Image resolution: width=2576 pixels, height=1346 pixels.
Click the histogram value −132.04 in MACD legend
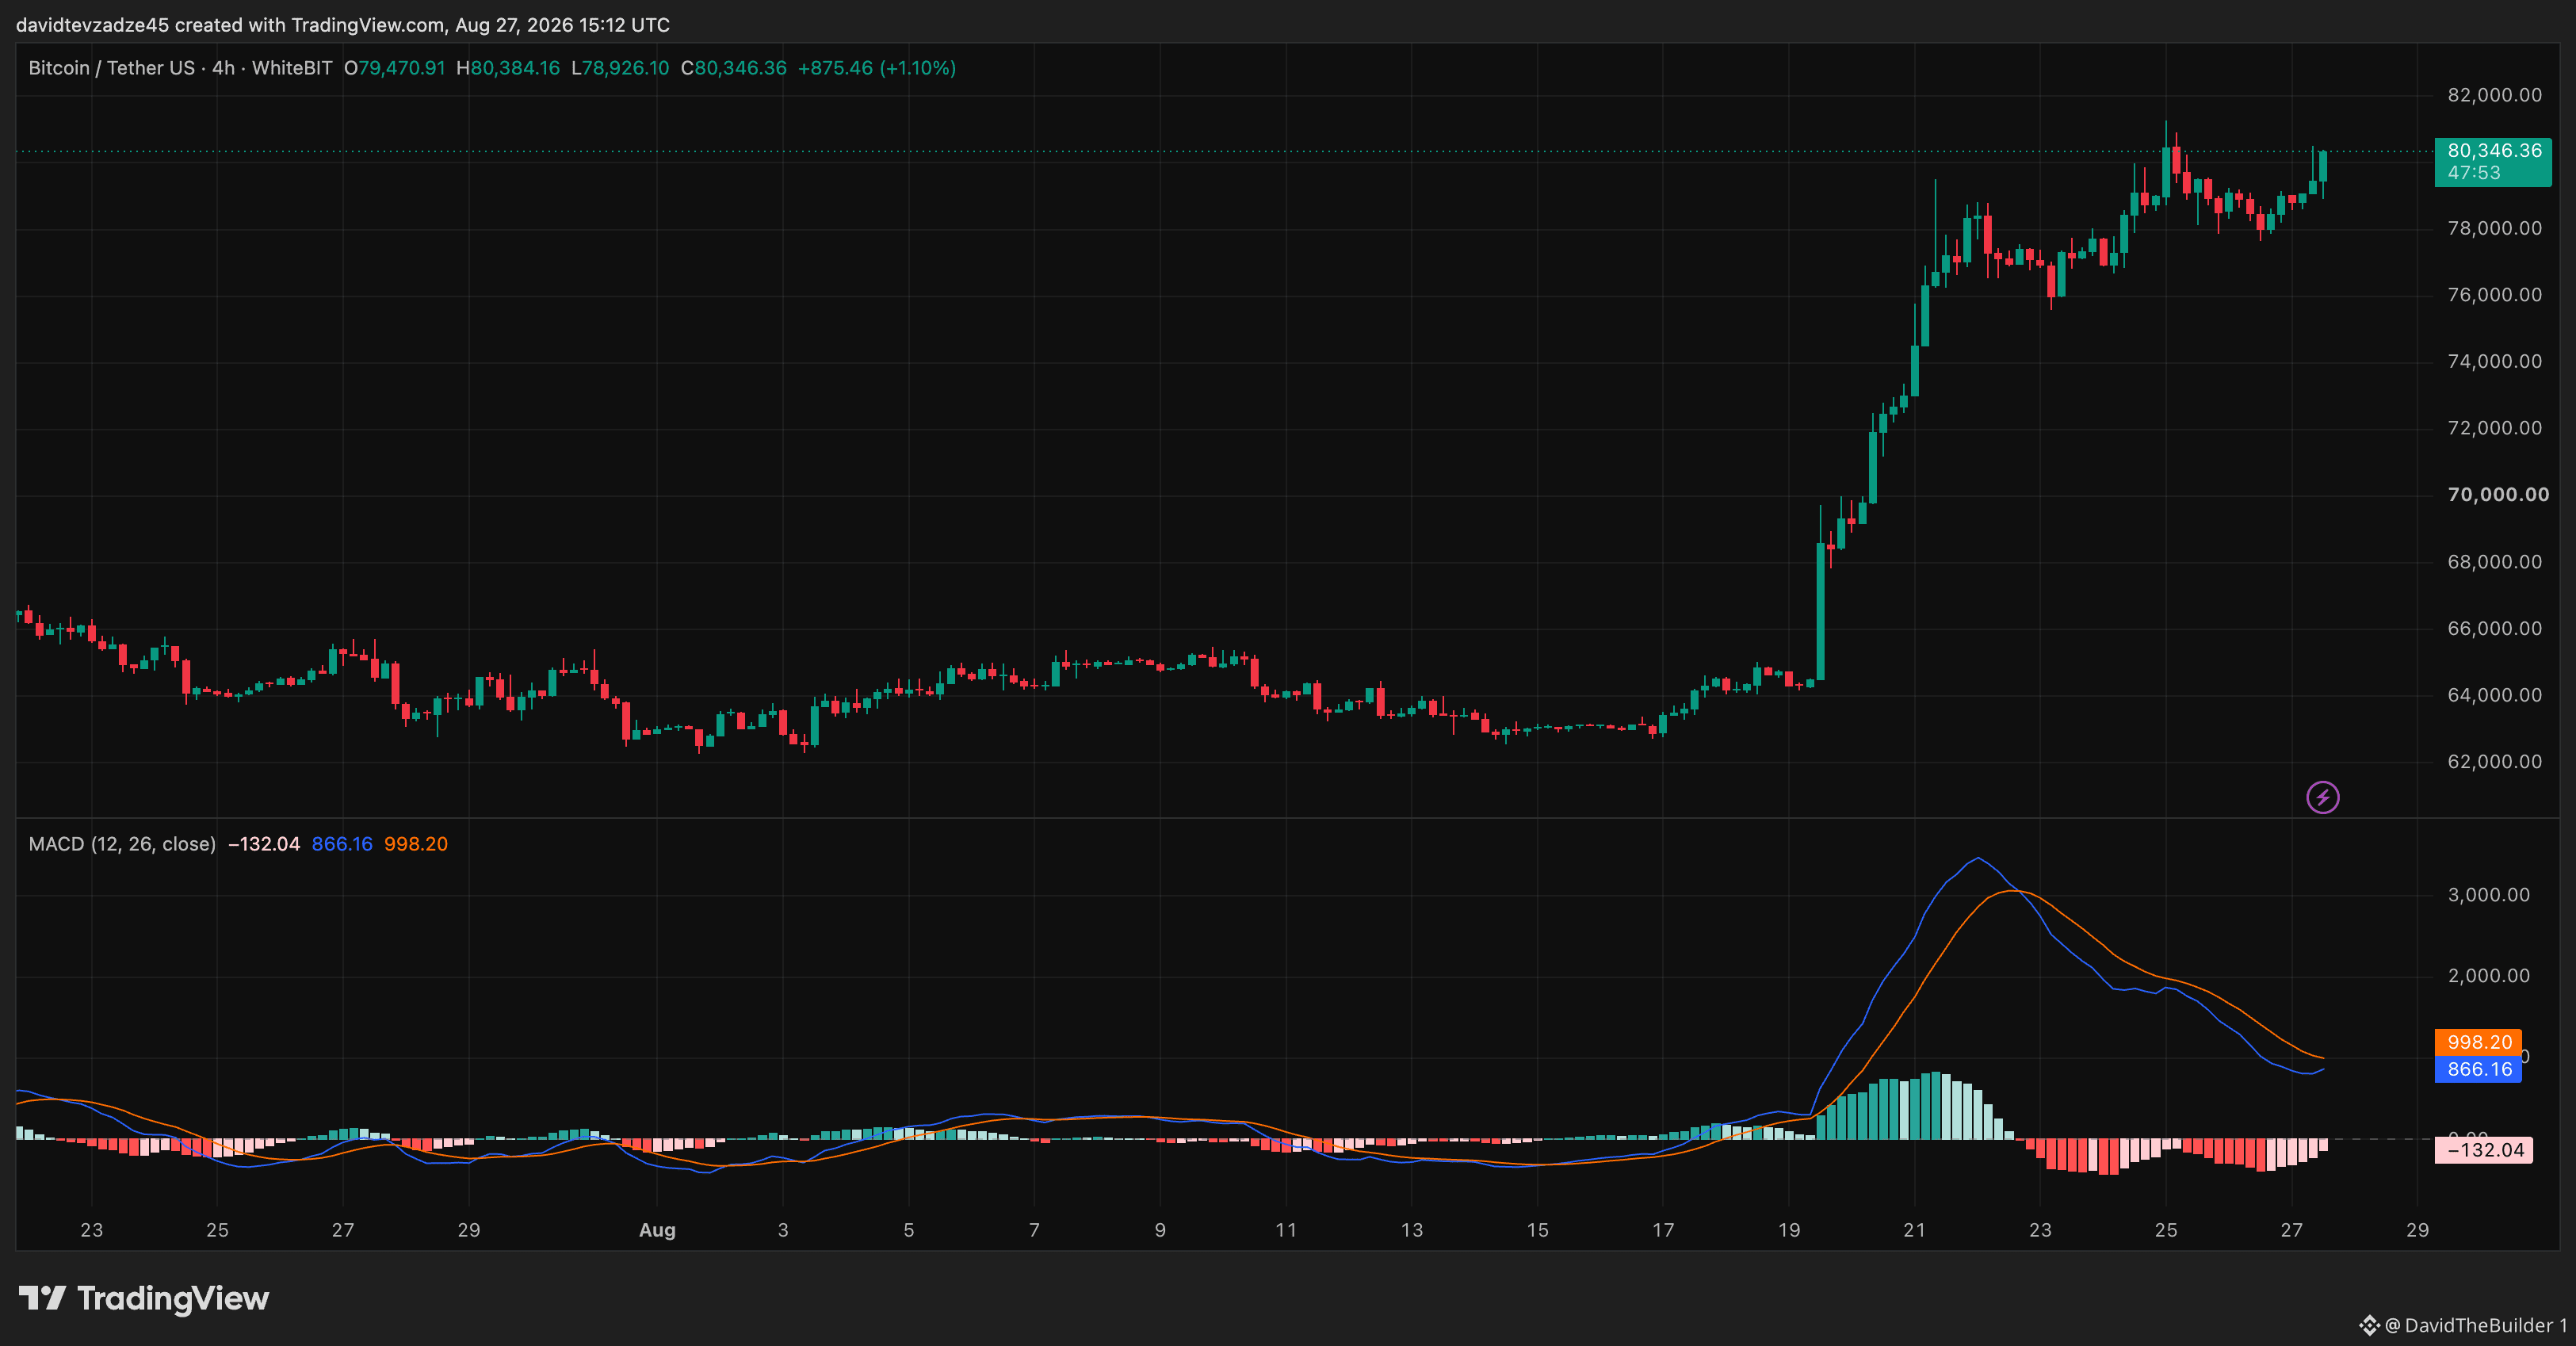pos(264,844)
